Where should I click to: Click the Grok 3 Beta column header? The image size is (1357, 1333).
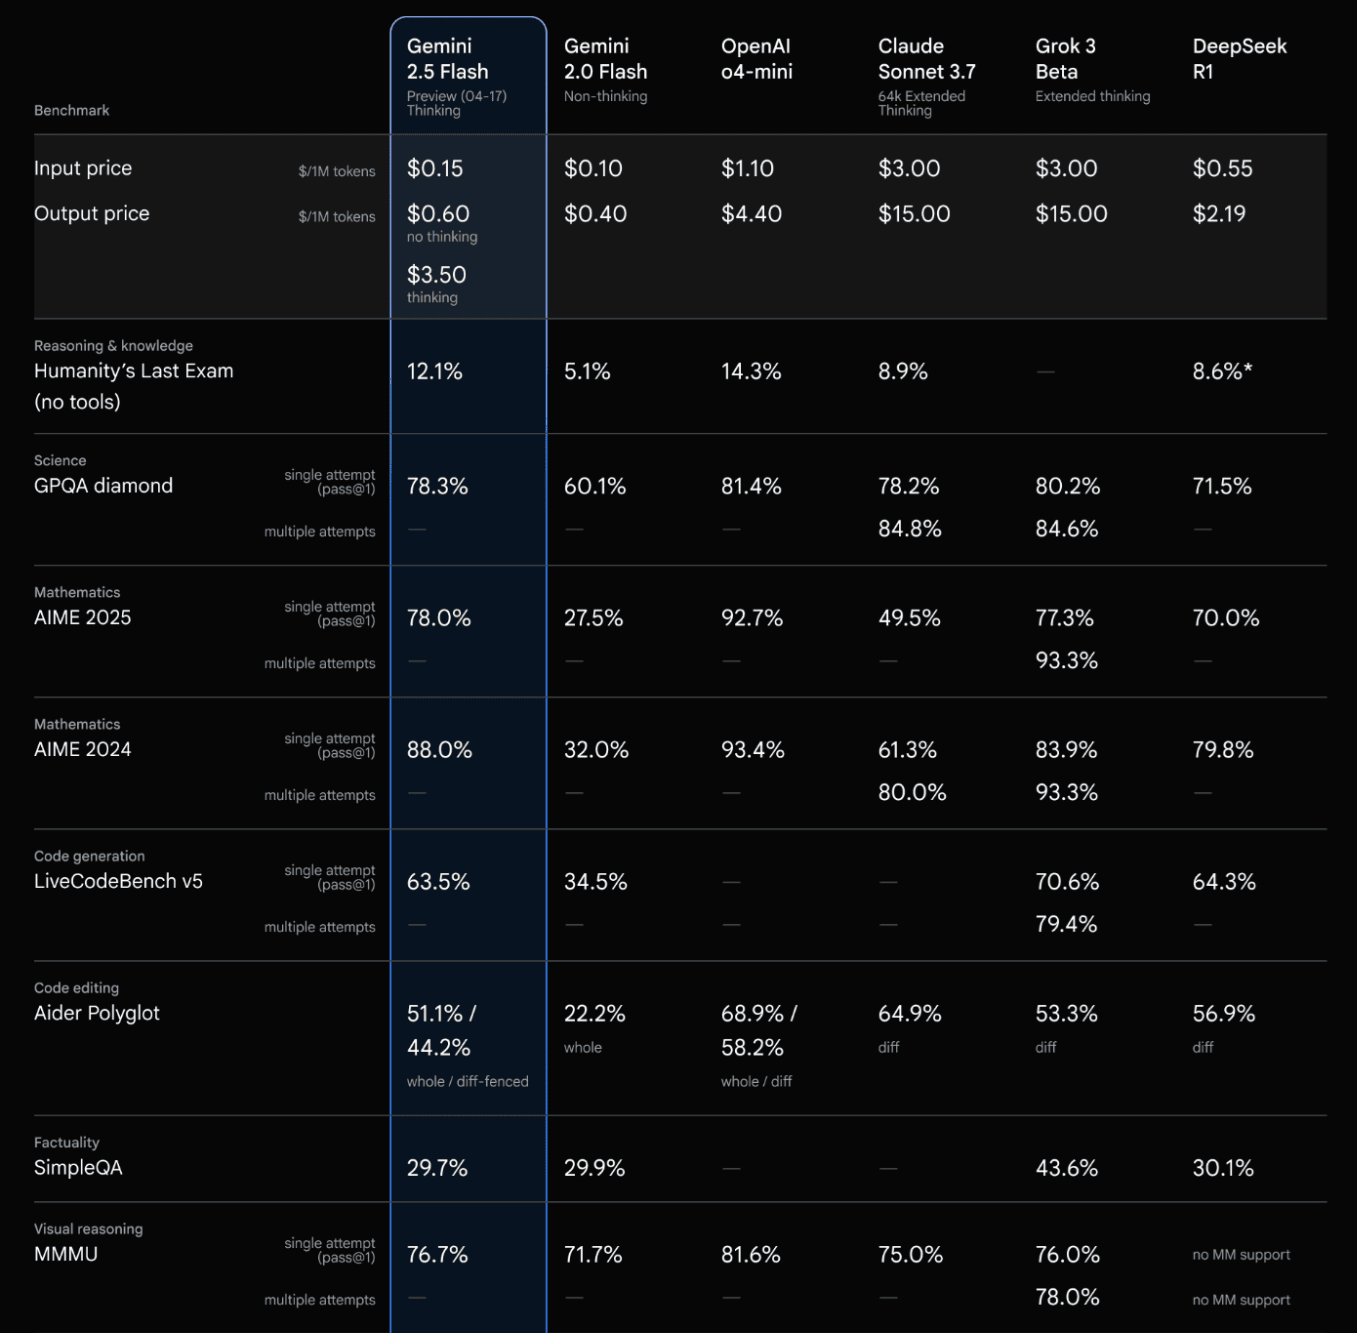(x=1065, y=59)
